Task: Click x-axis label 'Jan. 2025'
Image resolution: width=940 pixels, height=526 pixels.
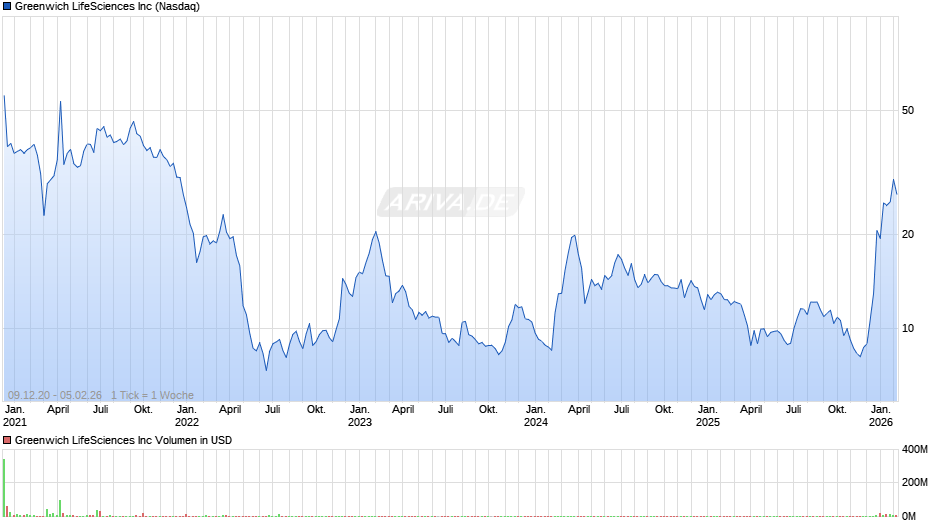Action: [707, 416]
